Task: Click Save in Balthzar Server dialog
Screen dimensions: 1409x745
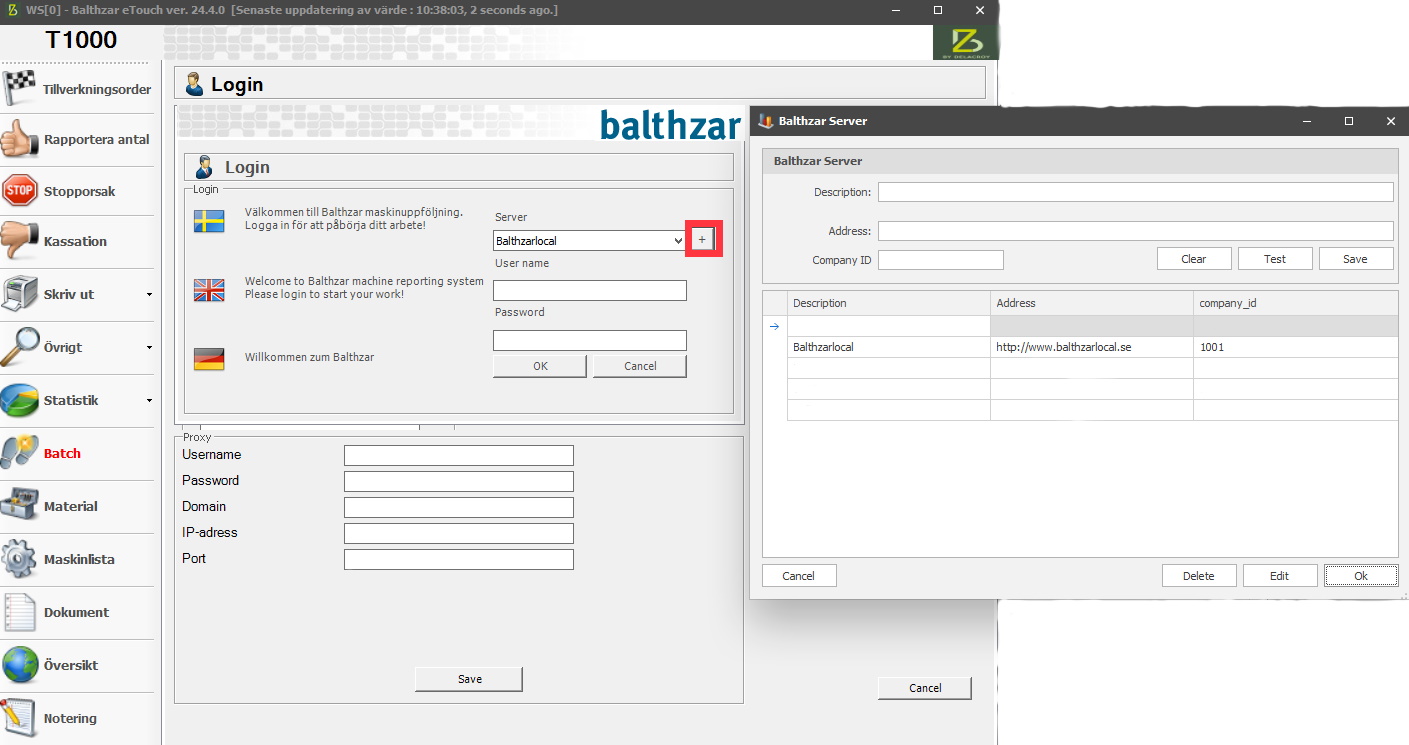Action: click(1356, 258)
